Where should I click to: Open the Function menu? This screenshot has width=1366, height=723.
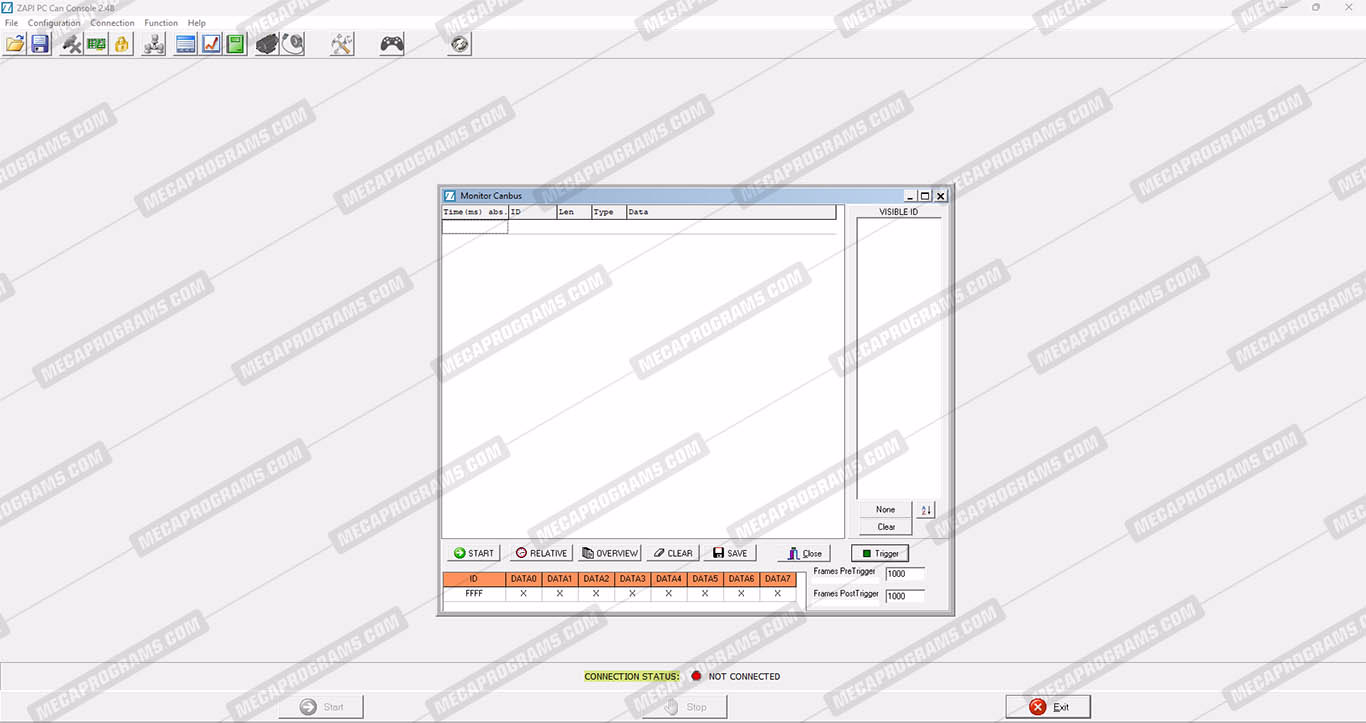pyautogui.click(x=161, y=23)
